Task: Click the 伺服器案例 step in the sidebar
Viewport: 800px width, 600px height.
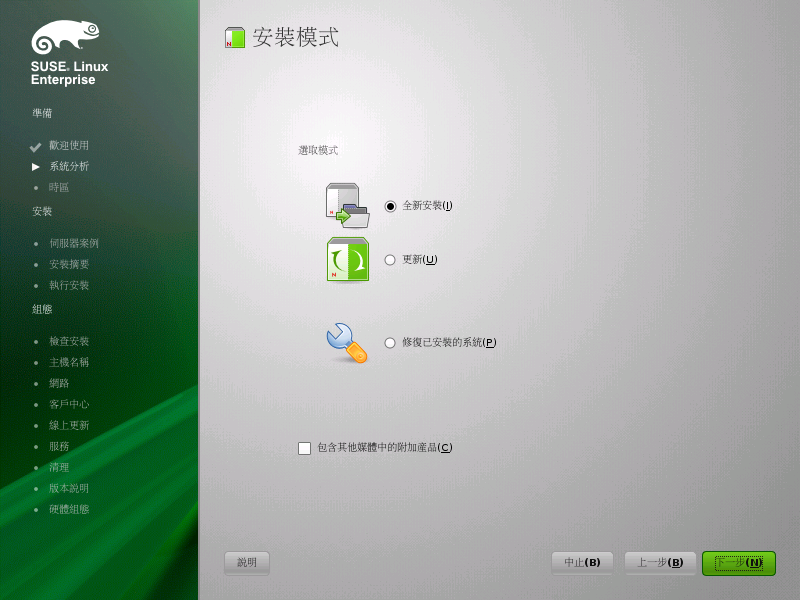Action: point(74,243)
